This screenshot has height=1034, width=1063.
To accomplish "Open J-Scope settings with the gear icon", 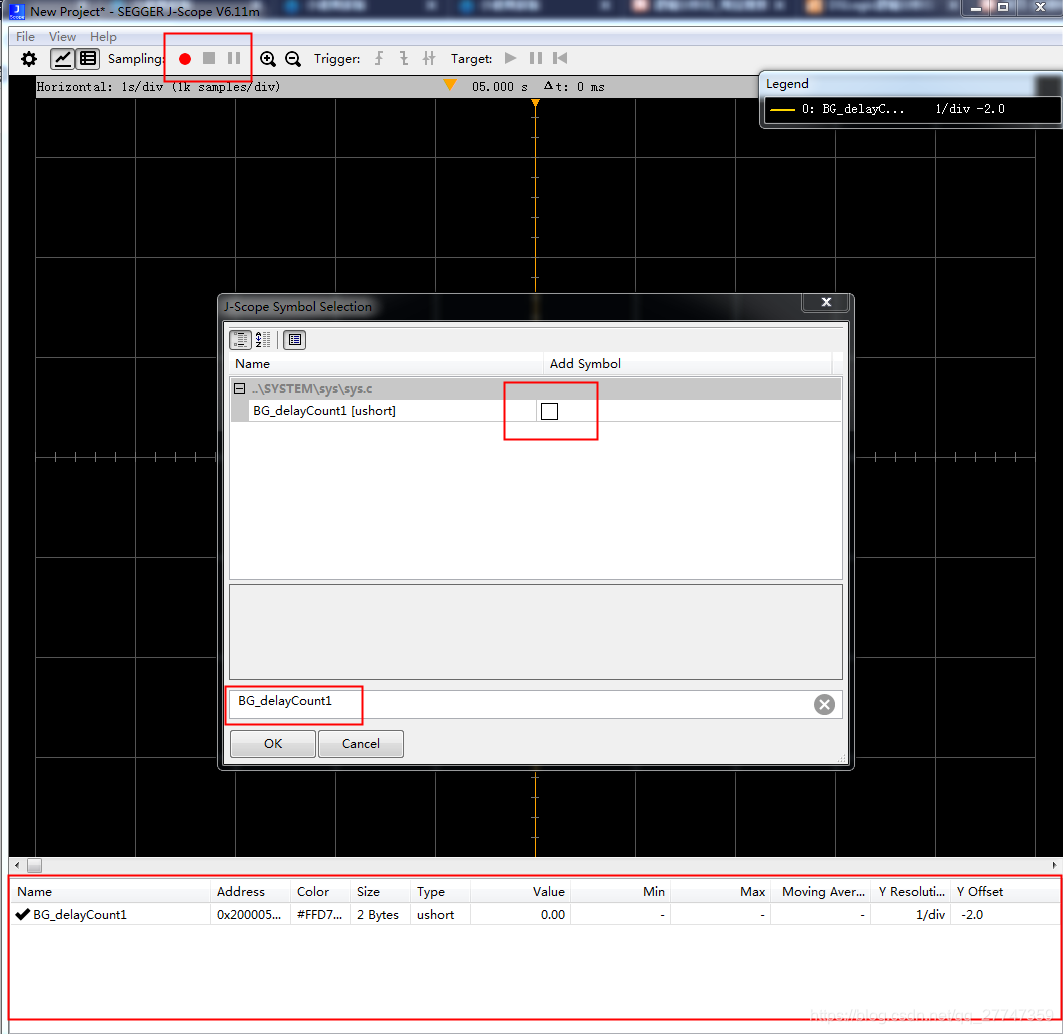I will (27, 58).
